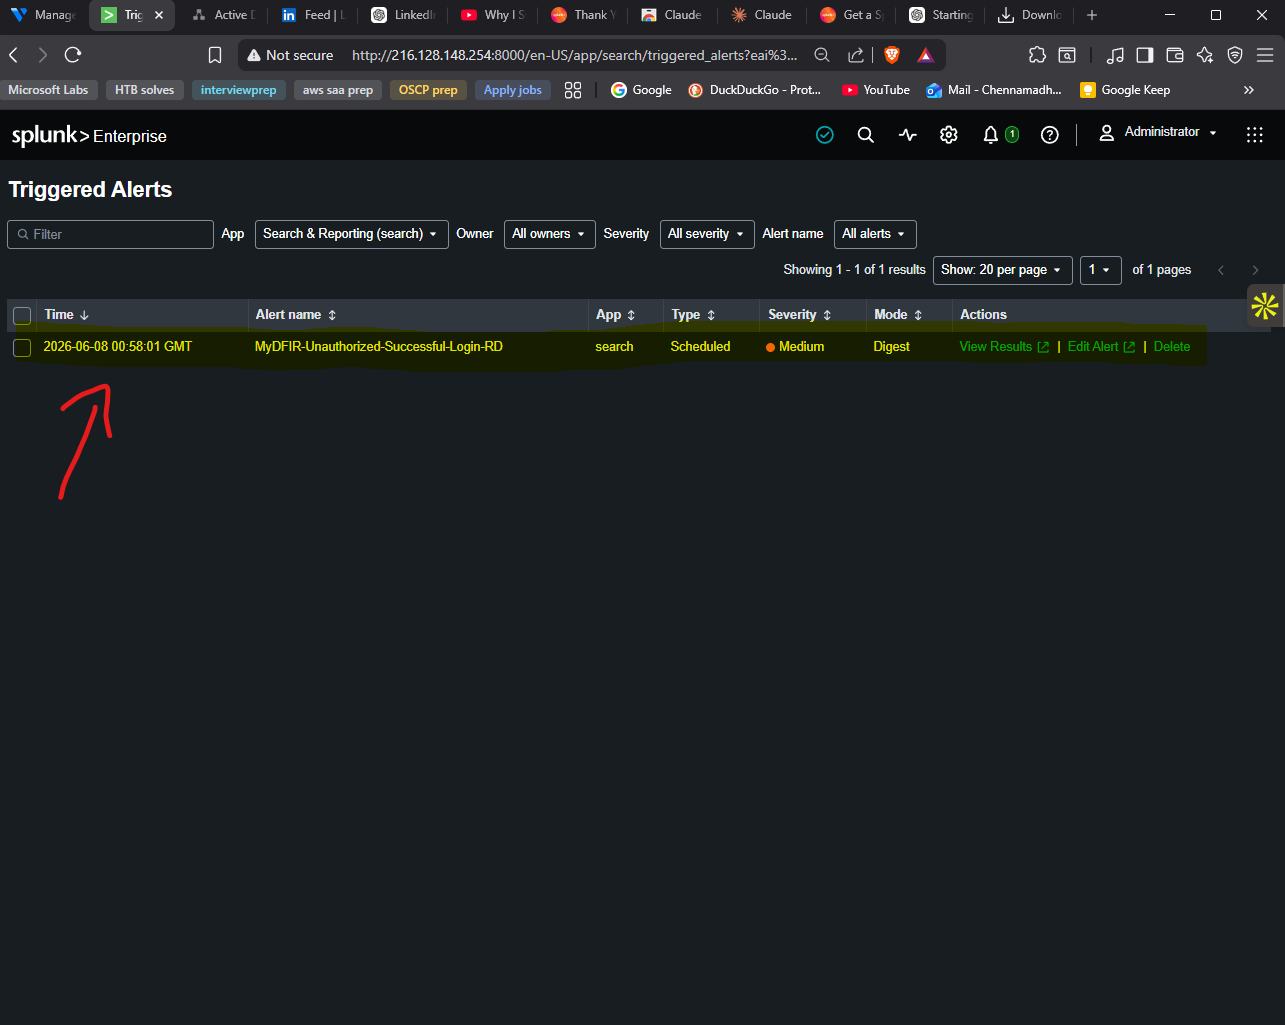Viewport: 1285px width, 1025px height.
Task: Switch to the Why I S YouTube tab
Action: (x=494, y=15)
